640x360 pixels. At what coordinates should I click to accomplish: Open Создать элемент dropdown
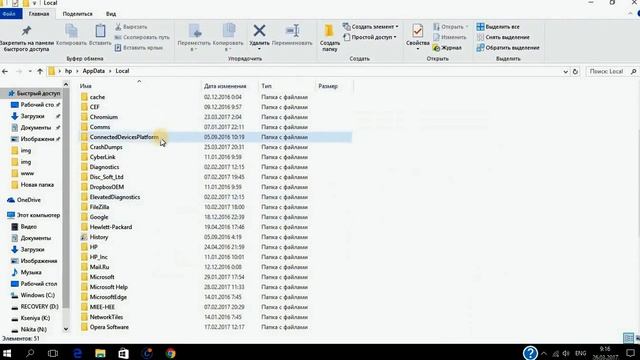tap(371, 27)
